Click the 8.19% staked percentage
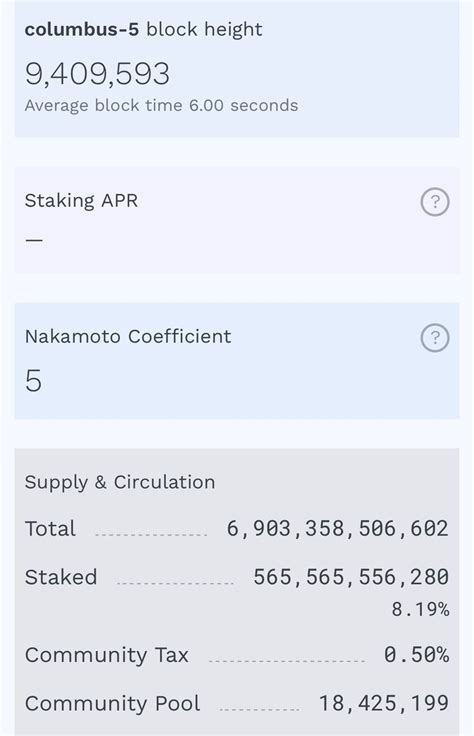 420,609
